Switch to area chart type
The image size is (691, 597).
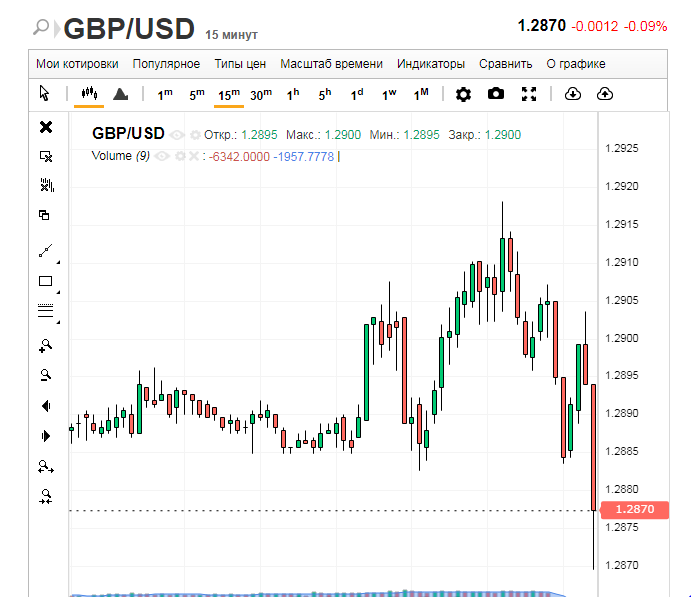pyautogui.click(x=120, y=94)
